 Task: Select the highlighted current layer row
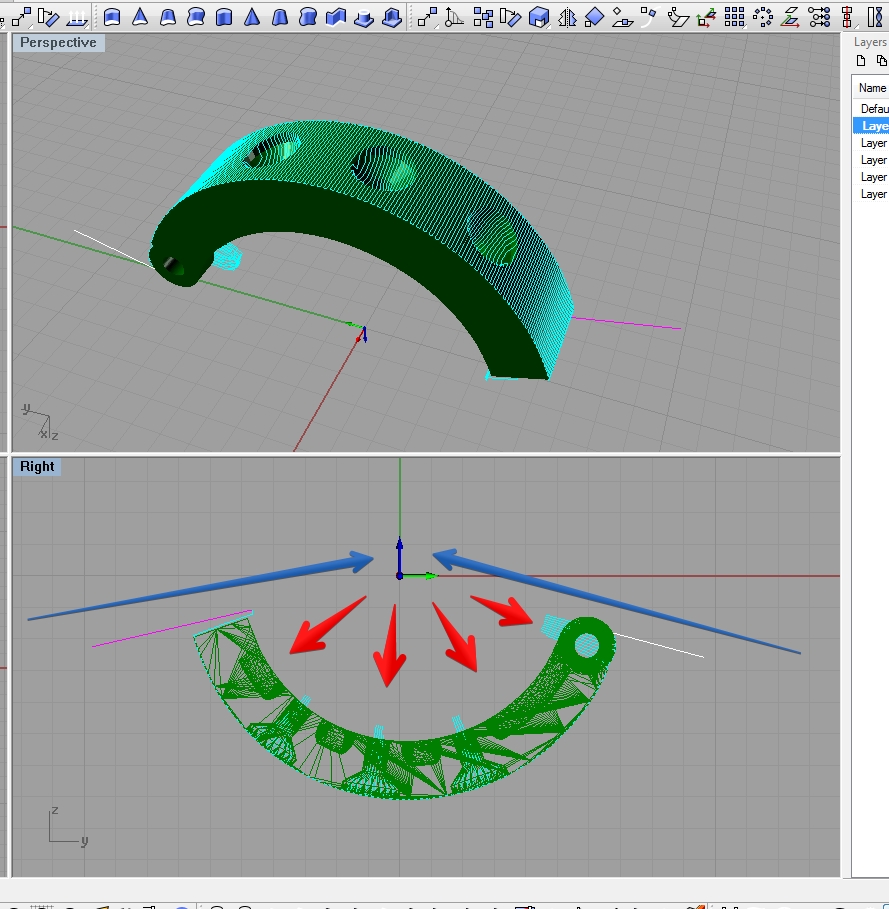(873, 126)
